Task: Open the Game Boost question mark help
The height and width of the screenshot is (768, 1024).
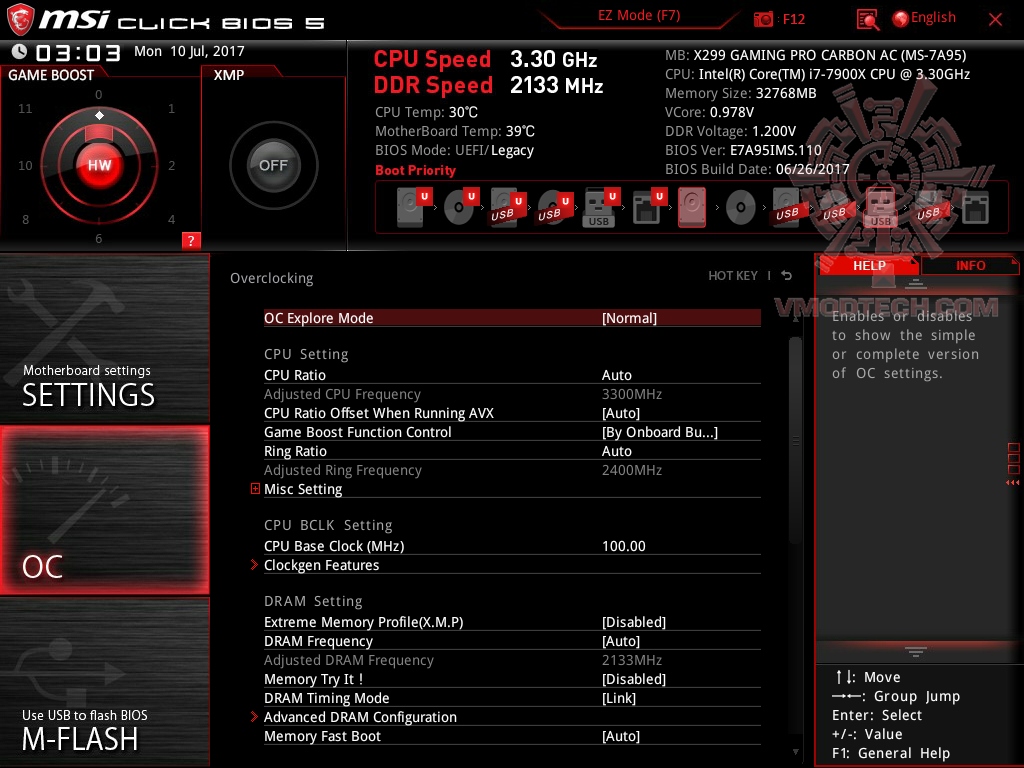Action: pyautogui.click(x=191, y=240)
